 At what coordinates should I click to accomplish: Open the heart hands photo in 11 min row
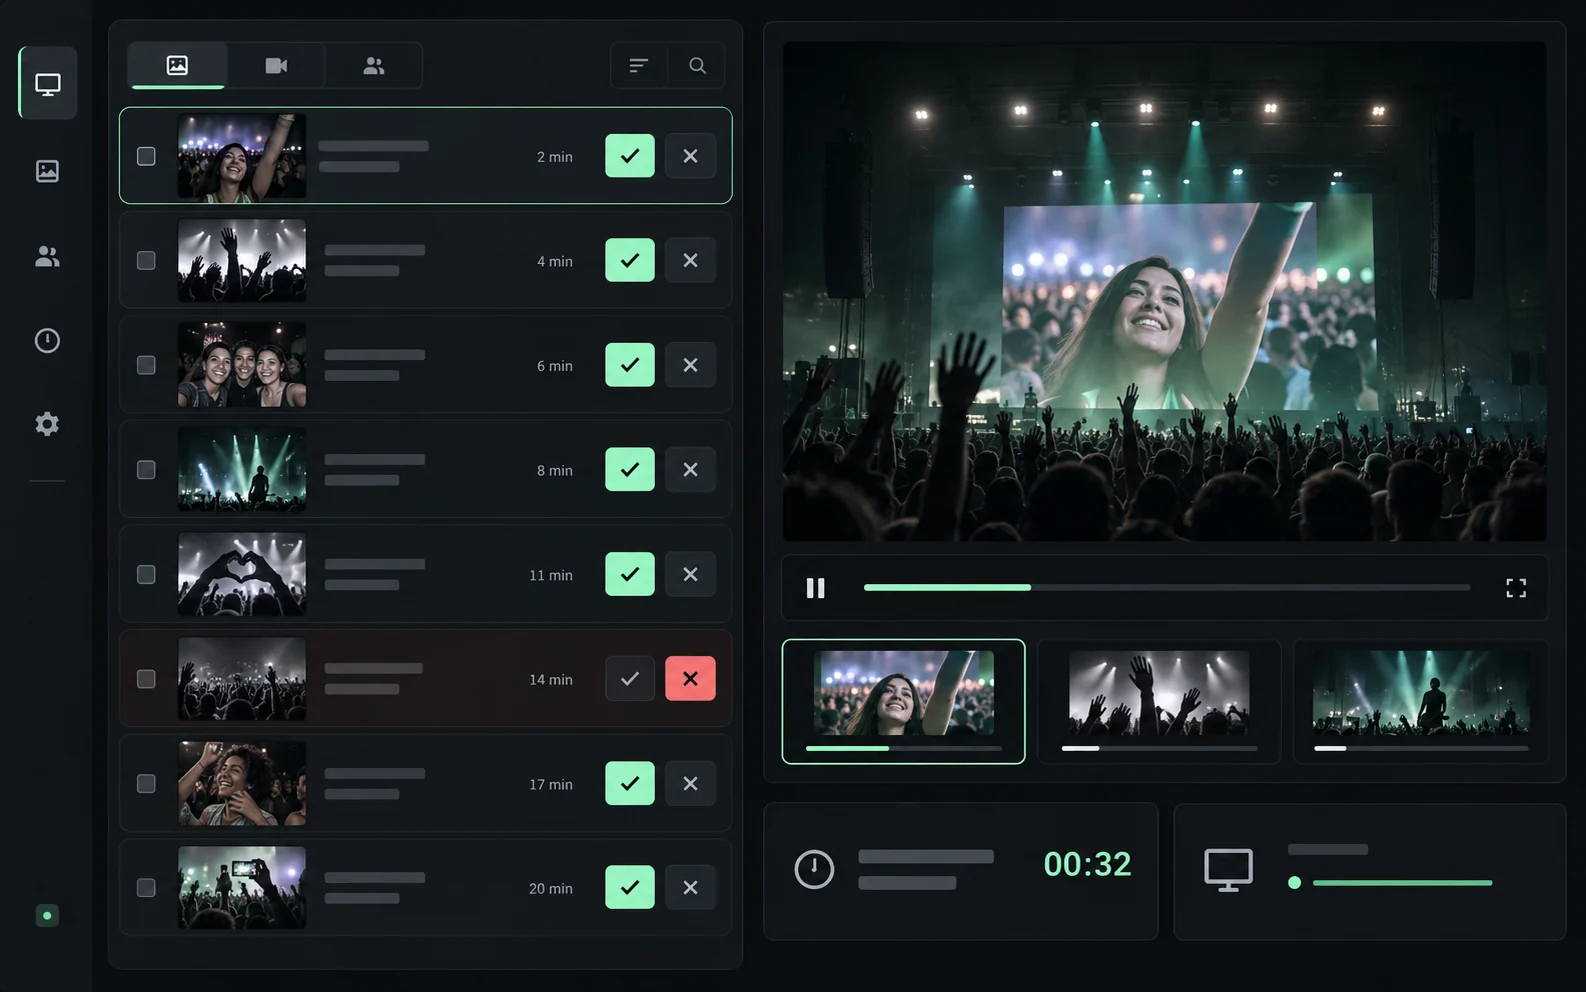[242, 574]
